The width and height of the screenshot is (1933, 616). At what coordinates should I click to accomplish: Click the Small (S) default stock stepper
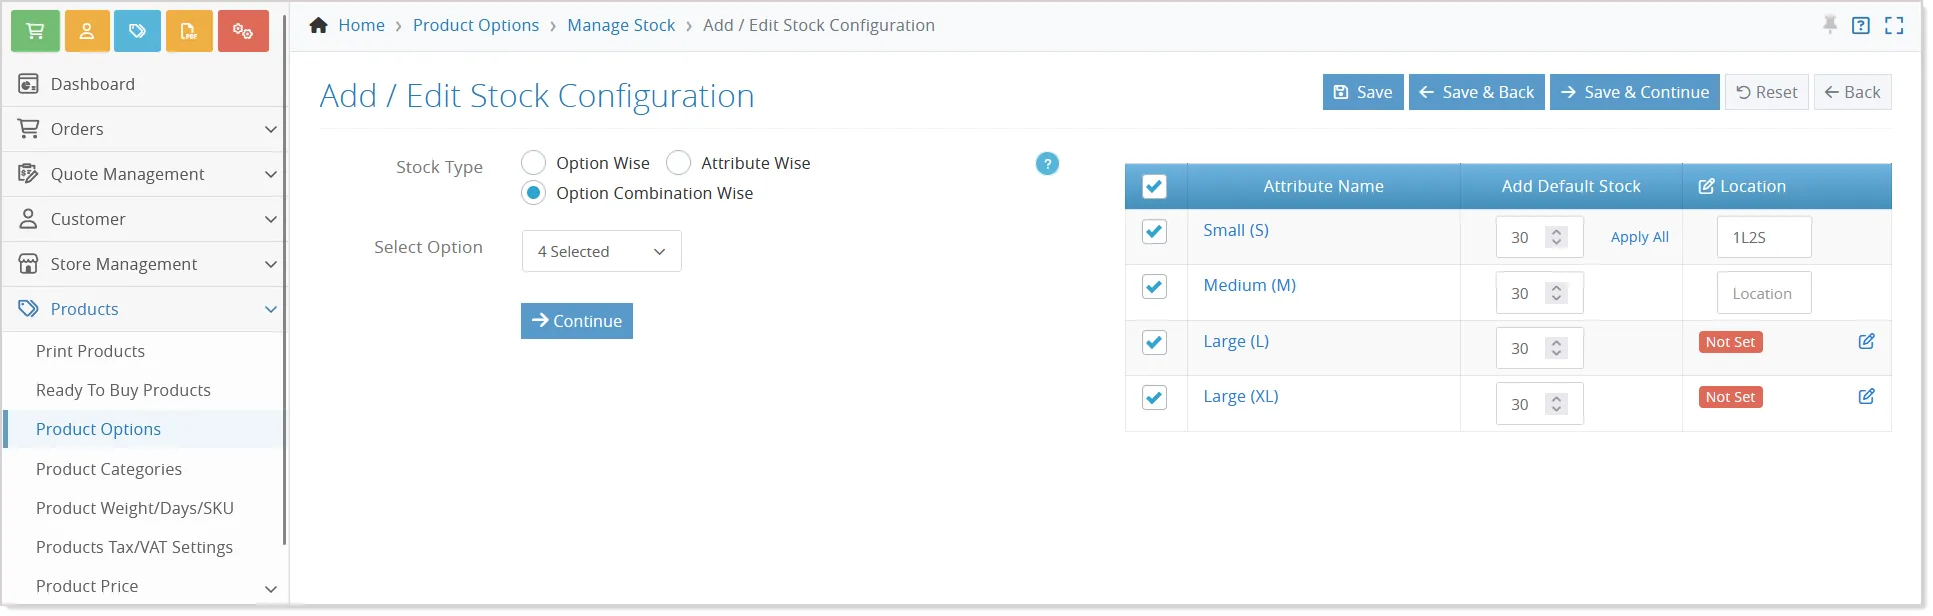1556,237
